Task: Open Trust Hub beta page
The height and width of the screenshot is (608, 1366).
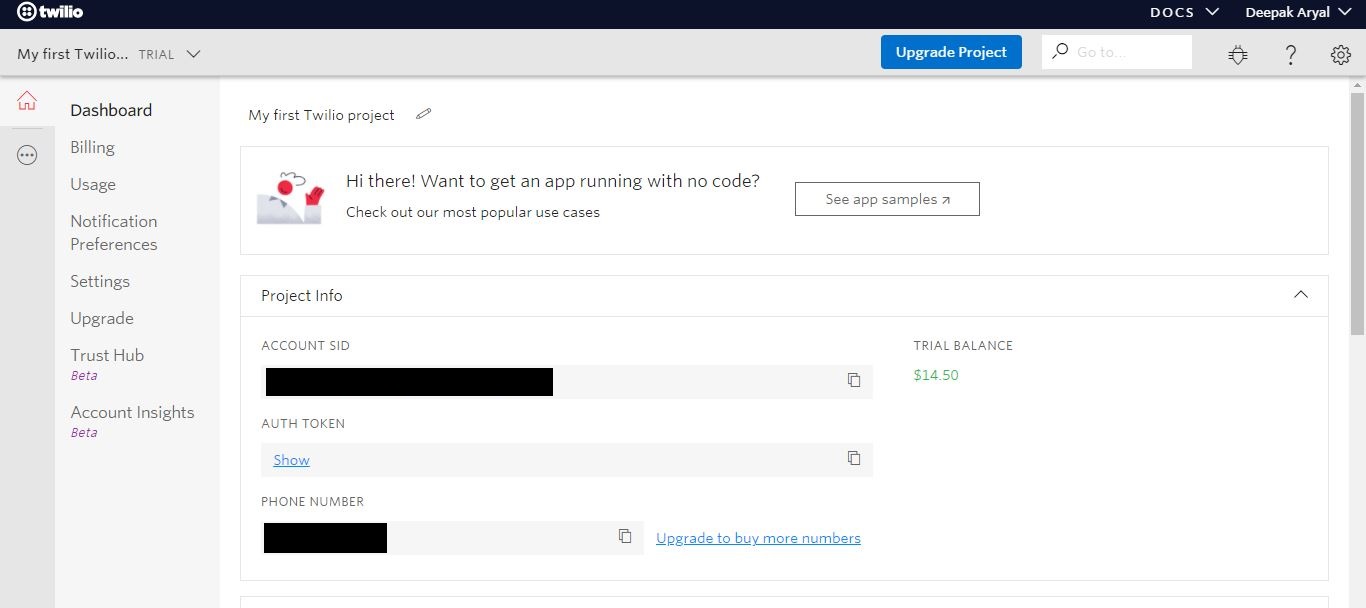Action: [x=107, y=364]
